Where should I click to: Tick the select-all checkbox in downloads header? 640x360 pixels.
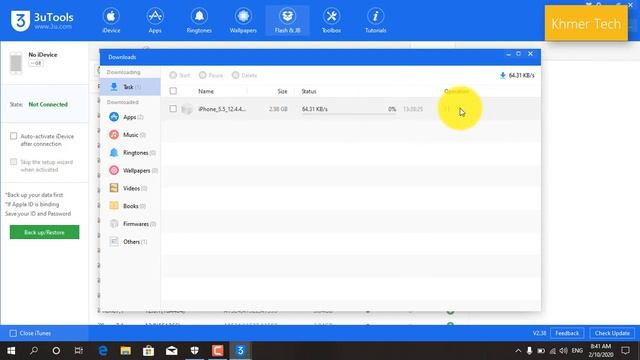pyautogui.click(x=173, y=91)
